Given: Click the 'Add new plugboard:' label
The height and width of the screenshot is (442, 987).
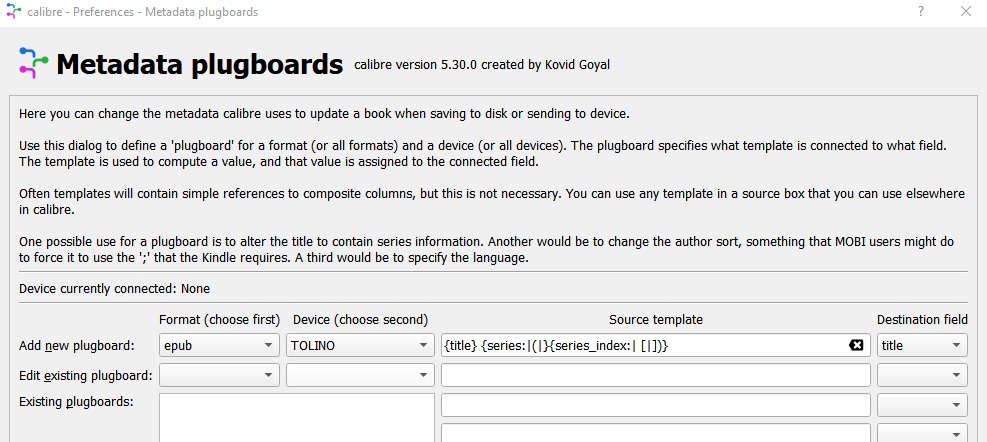Looking at the screenshot, I should tap(76, 346).
